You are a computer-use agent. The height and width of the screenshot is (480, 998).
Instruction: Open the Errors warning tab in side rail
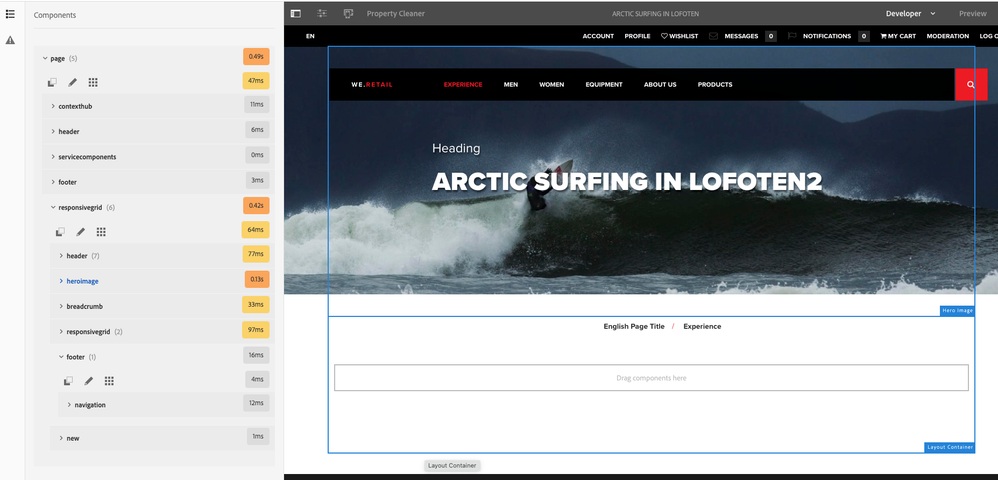(x=10, y=40)
